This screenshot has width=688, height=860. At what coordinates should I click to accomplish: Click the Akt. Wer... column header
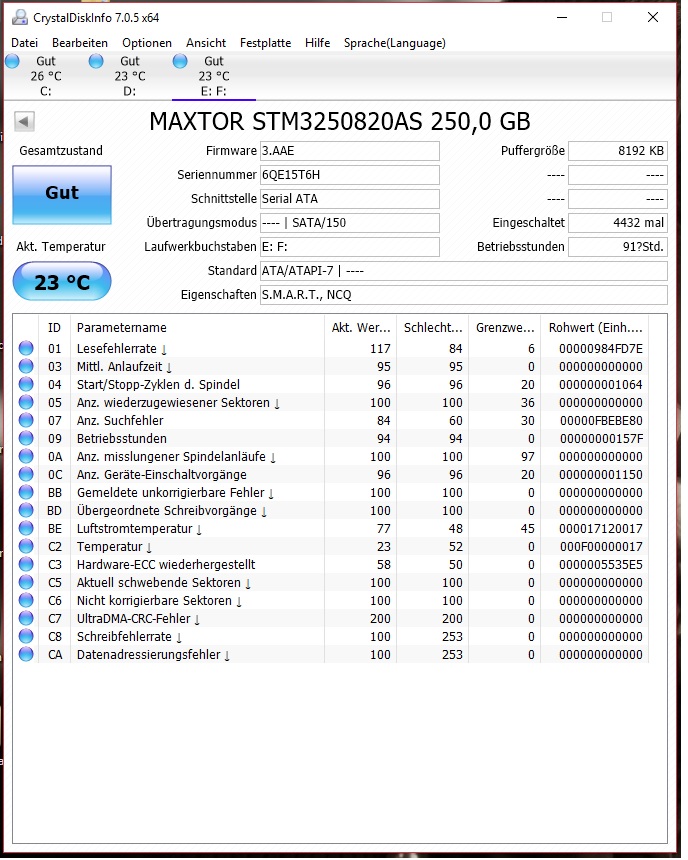pyautogui.click(x=360, y=327)
